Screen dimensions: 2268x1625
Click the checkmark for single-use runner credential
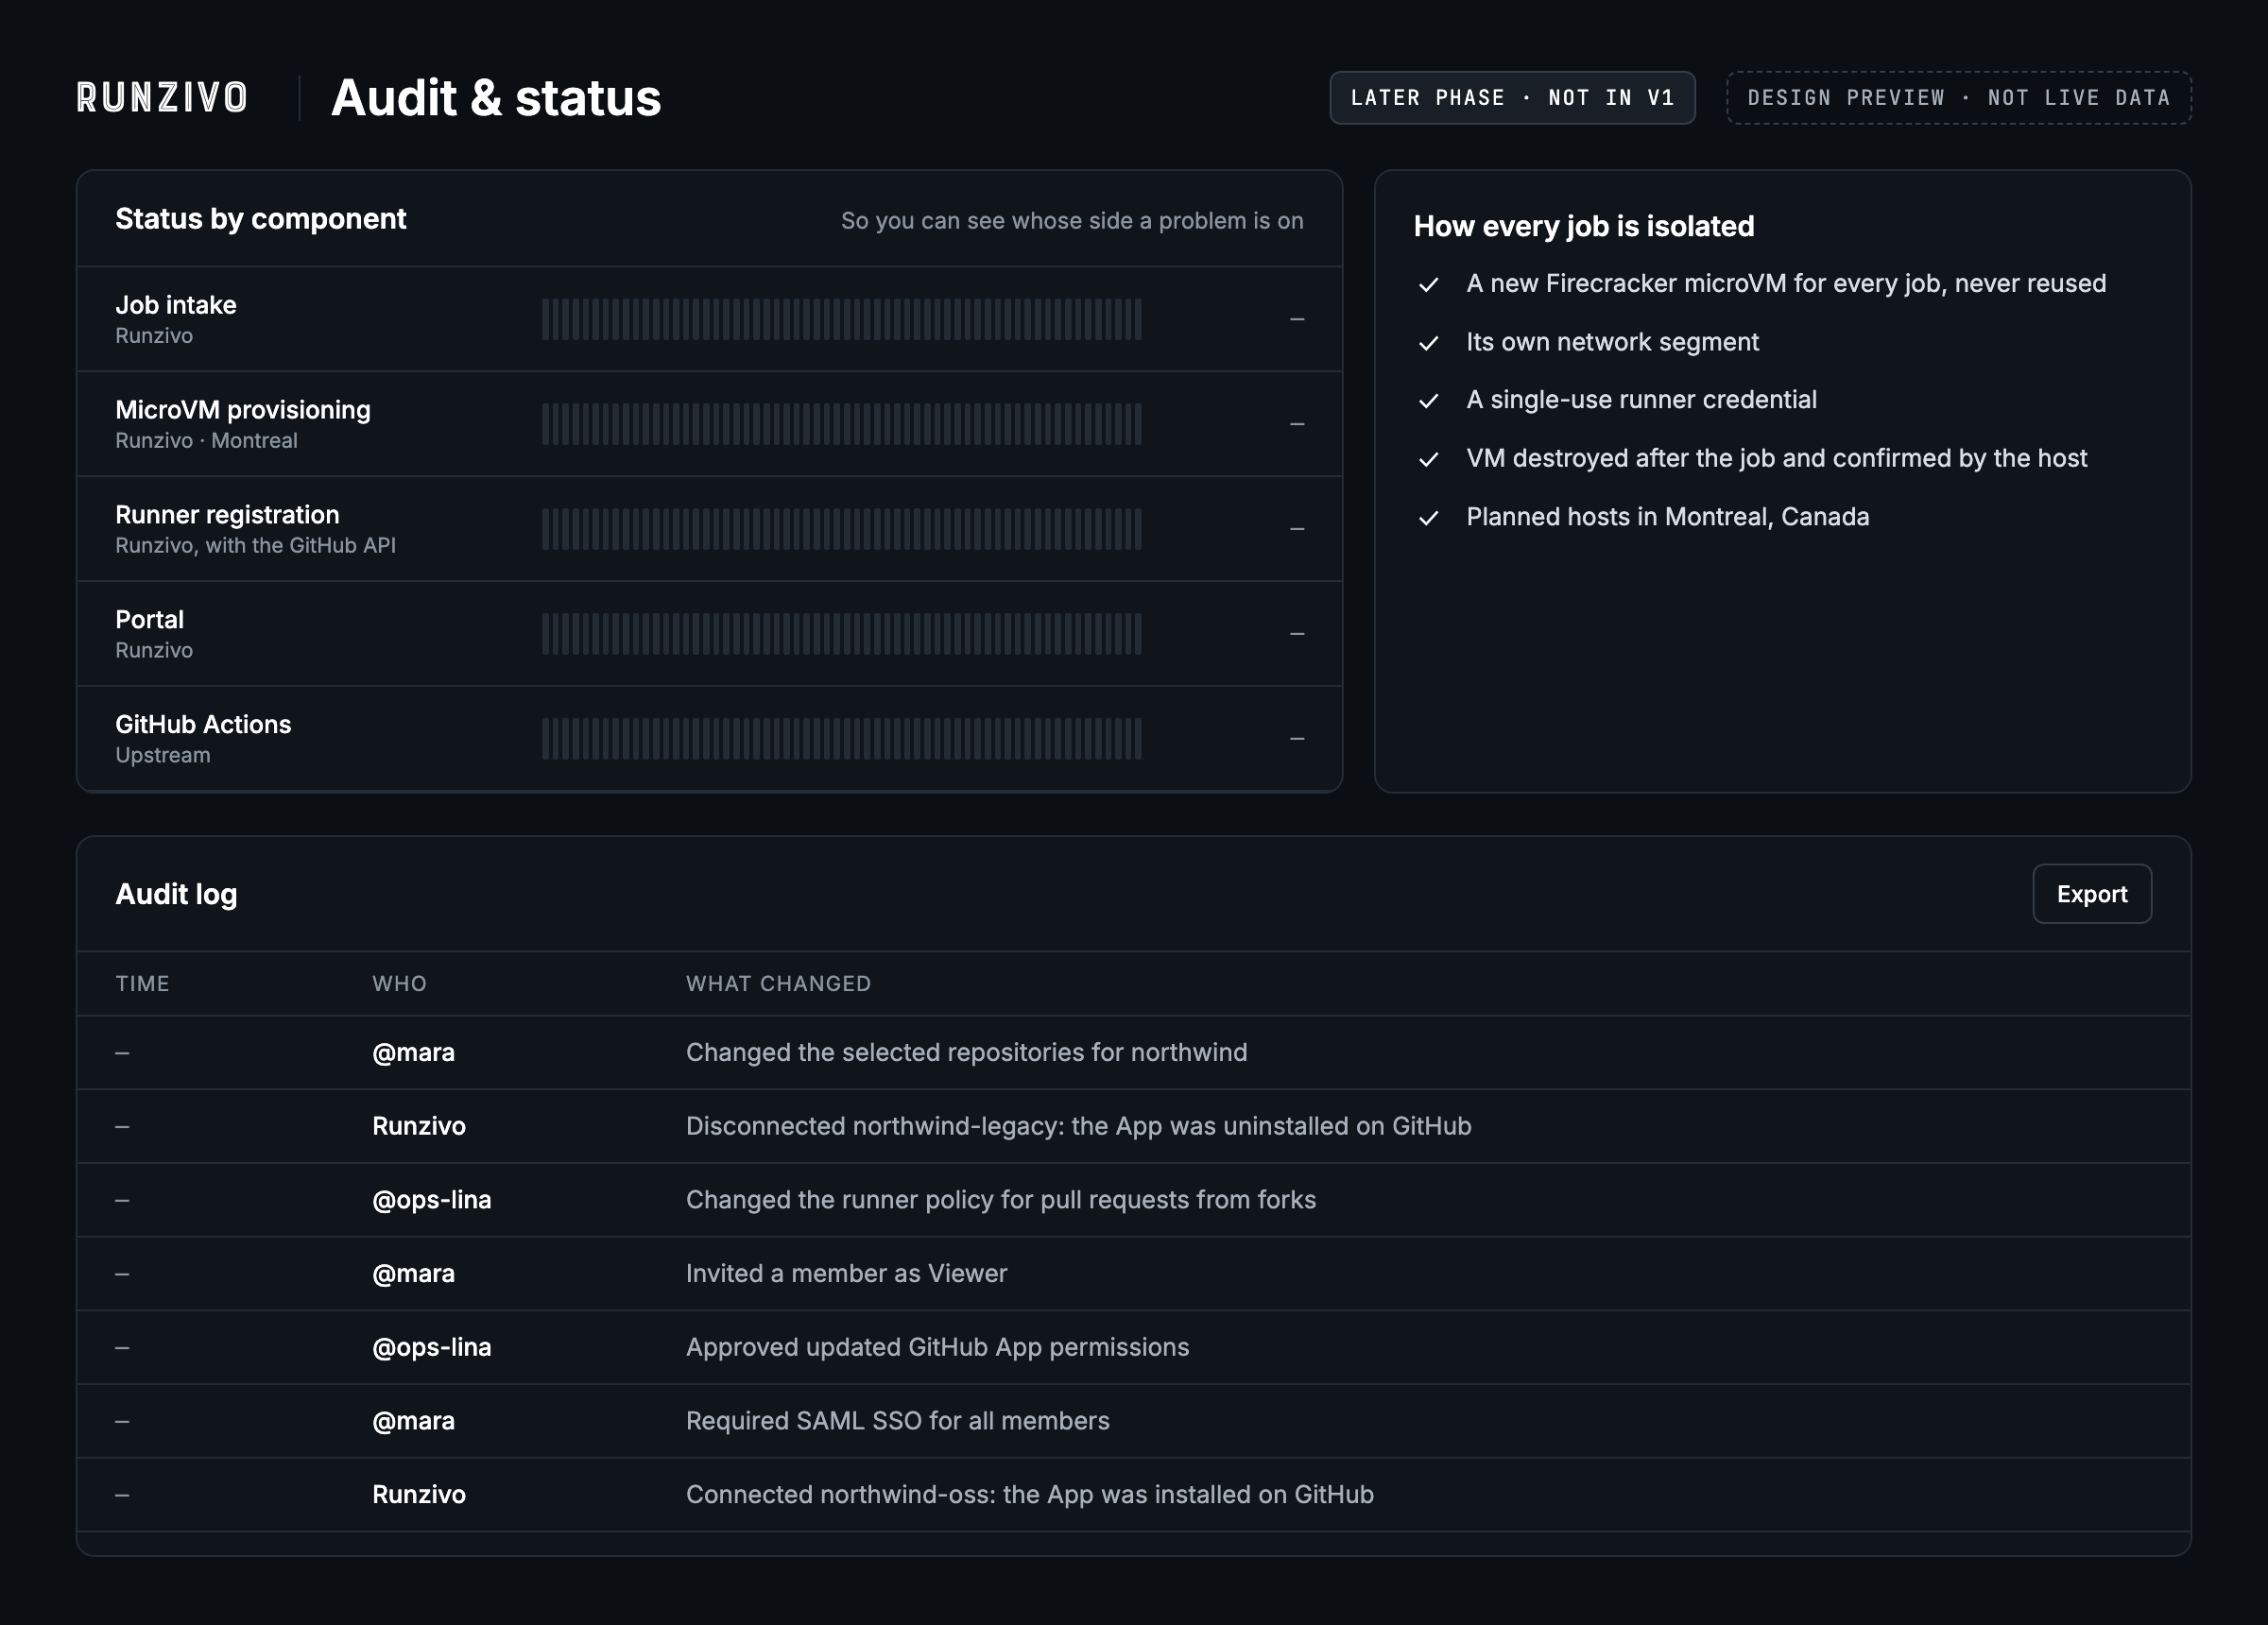point(1428,401)
